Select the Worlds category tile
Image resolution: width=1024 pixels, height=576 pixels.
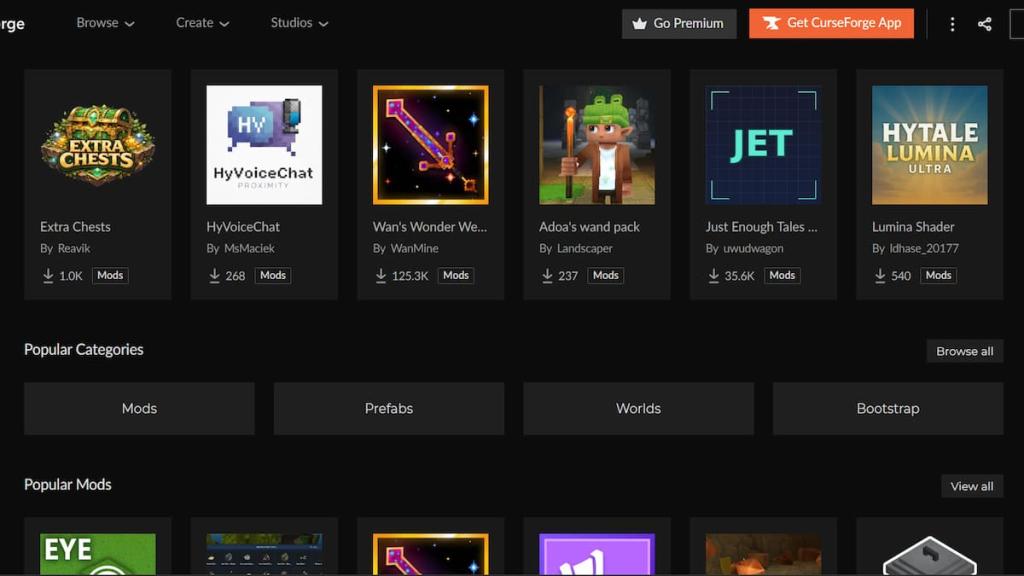[x=638, y=408]
